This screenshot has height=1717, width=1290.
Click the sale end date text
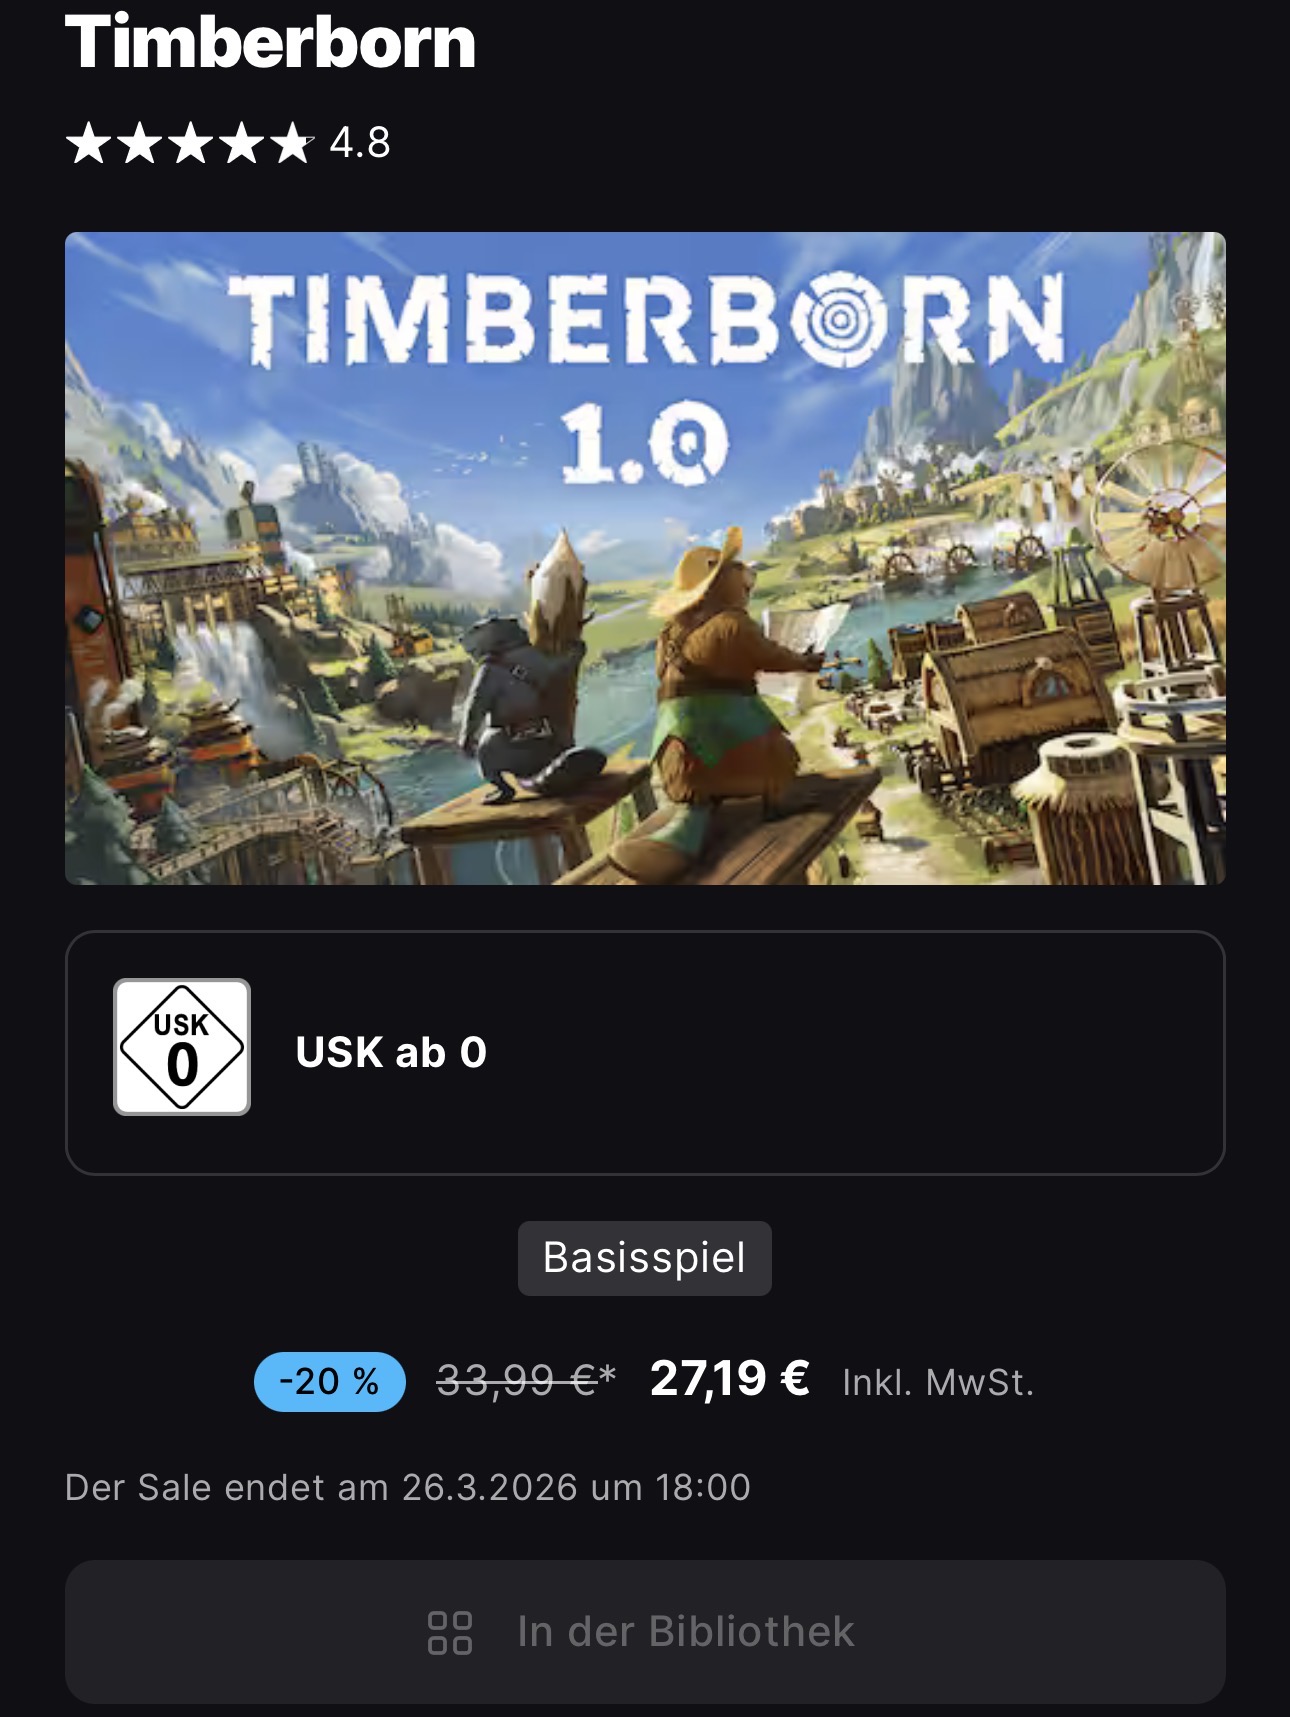408,1487
